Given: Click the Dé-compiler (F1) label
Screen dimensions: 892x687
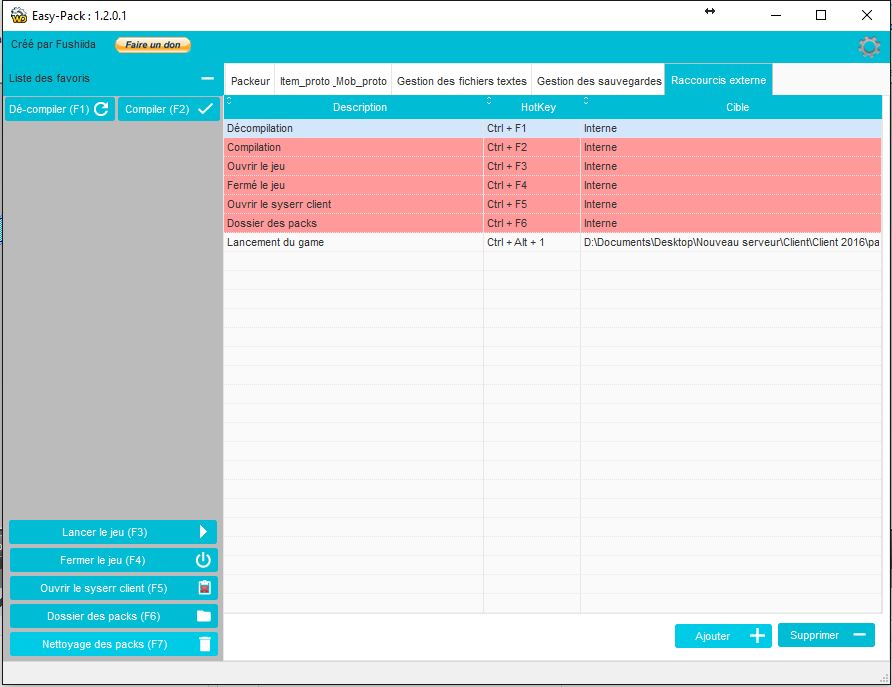Looking at the screenshot, I should click(x=49, y=109).
